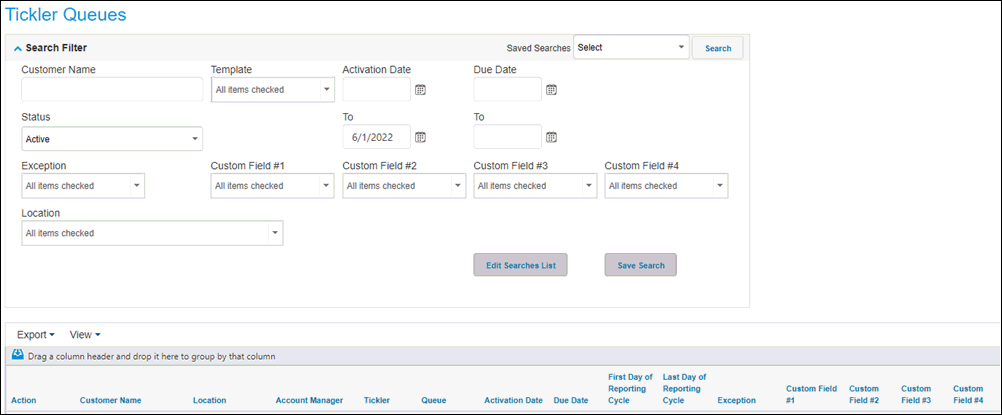Viewport: 1002px width, 415px height.
Task: Click the Search button
Action: 718,48
